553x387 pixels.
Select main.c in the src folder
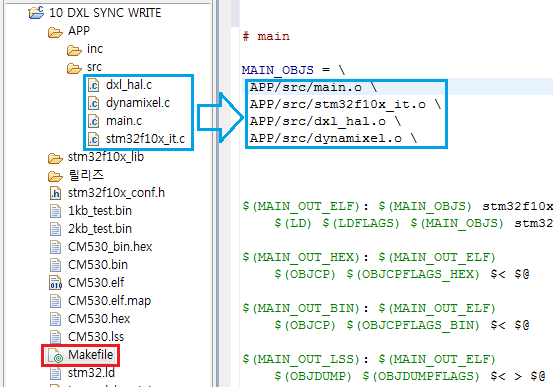coord(124,121)
